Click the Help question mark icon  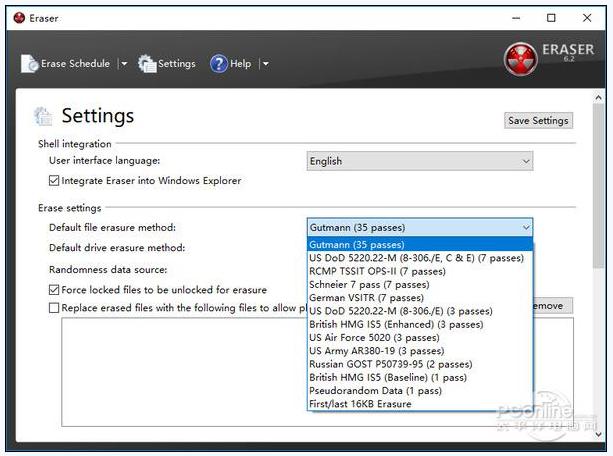(x=219, y=63)
